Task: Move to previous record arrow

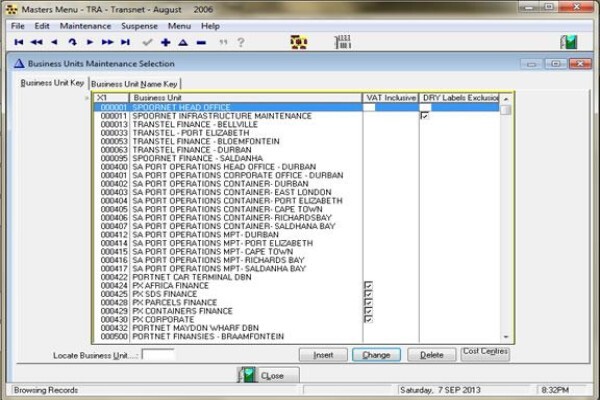Action: pos(54,42)
